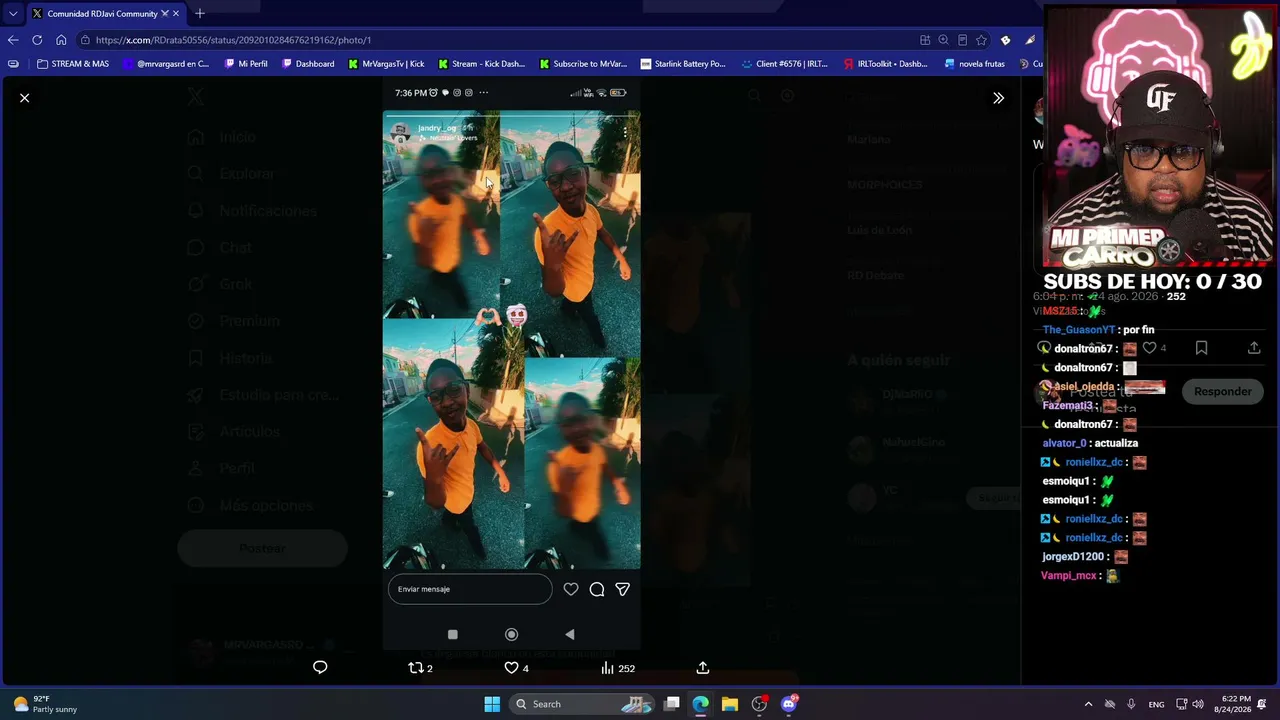Screen dimensions: 1280x720
Task: Like the tweet showing 4 likes under photo
Action: point(516,668)
